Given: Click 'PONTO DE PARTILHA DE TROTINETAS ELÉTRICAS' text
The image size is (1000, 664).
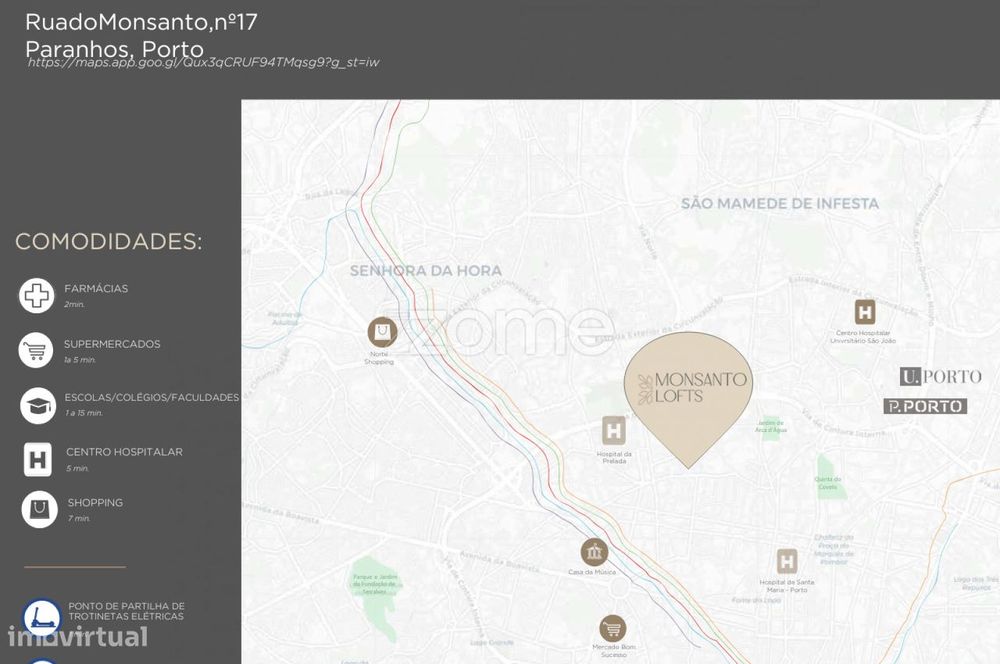Looking at the screenshot, I should point(127,611).
